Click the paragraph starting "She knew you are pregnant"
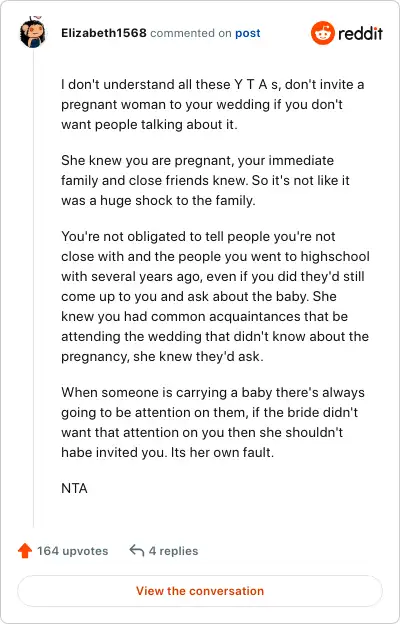400x624 pixels. click(x=205, y=181)
